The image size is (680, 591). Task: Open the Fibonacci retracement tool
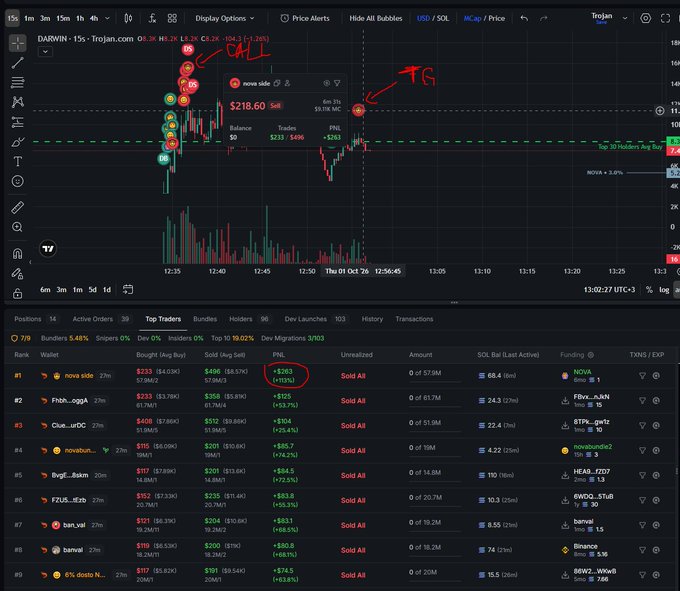tap(18, 82)
